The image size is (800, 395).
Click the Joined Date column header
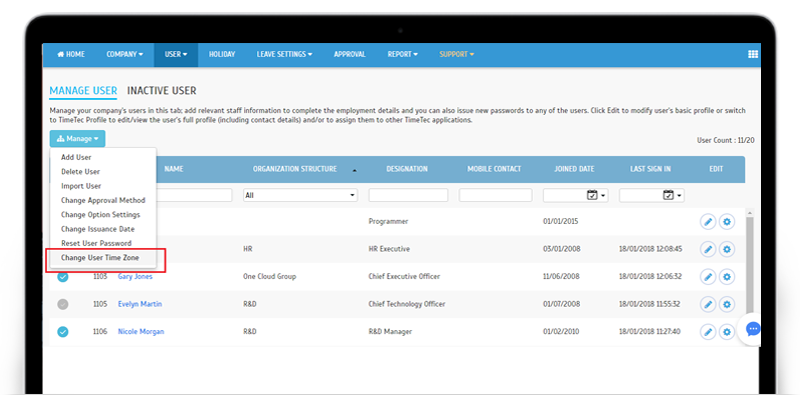click(x=574, y=169)
